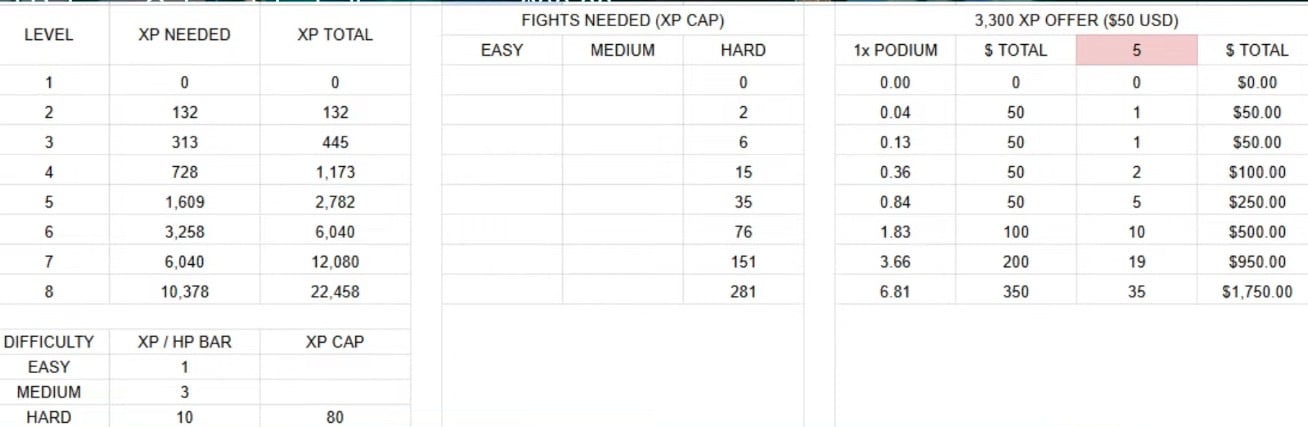Click the podium value 6.81 cell
Image resolution: width=1308 pixels, height=427 pixels.
895,292
